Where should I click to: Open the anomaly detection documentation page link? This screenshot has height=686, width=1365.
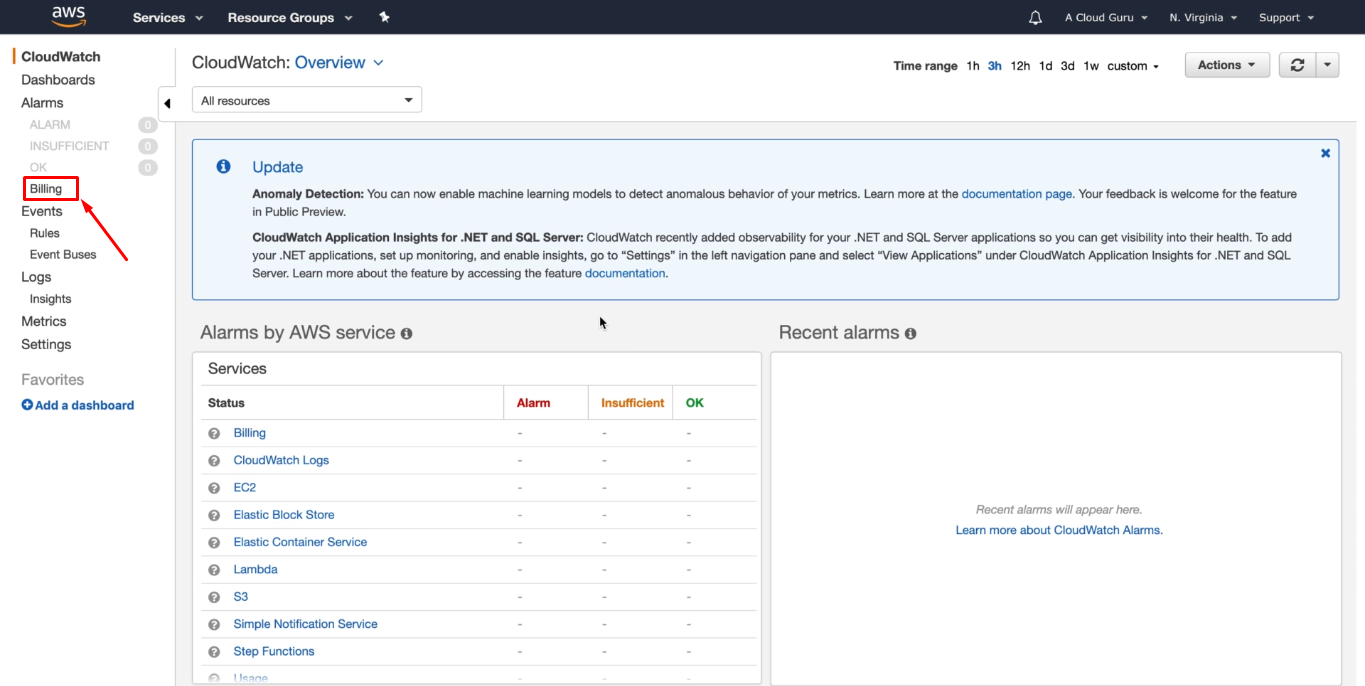1017,194
